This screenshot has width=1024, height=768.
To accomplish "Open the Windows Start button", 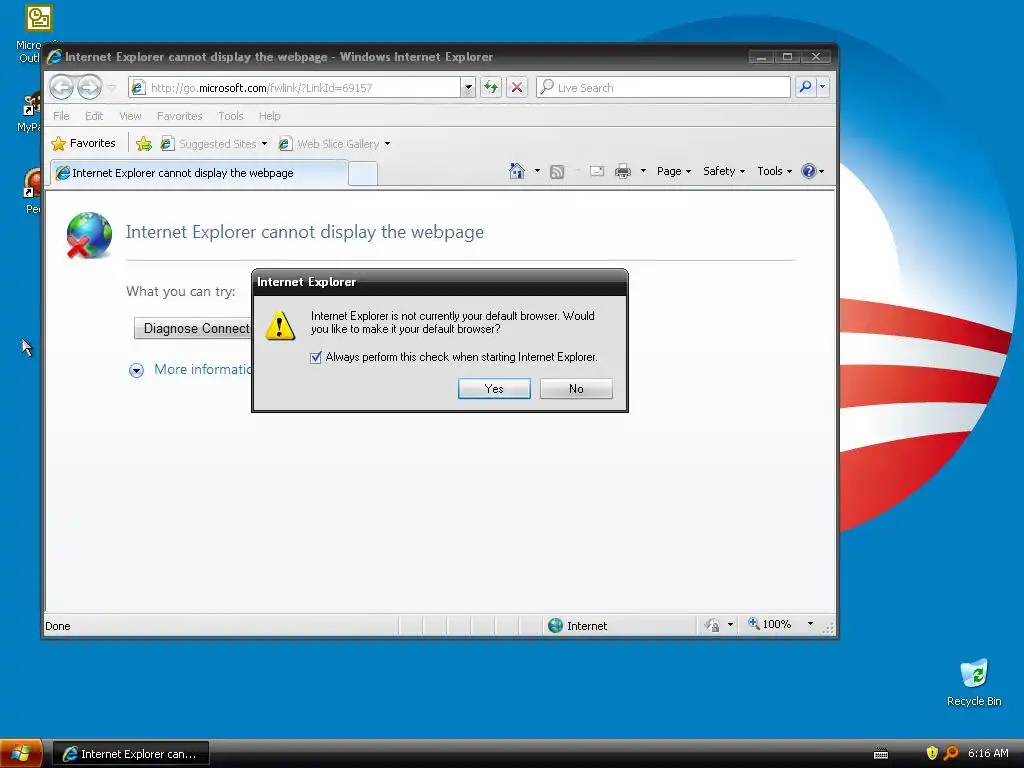I will pos(21,754).
